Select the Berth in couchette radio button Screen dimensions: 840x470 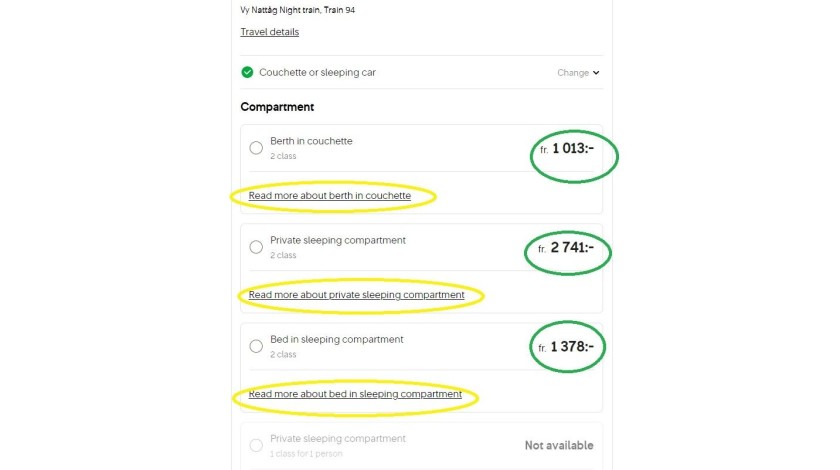click(x=256, y=148)
